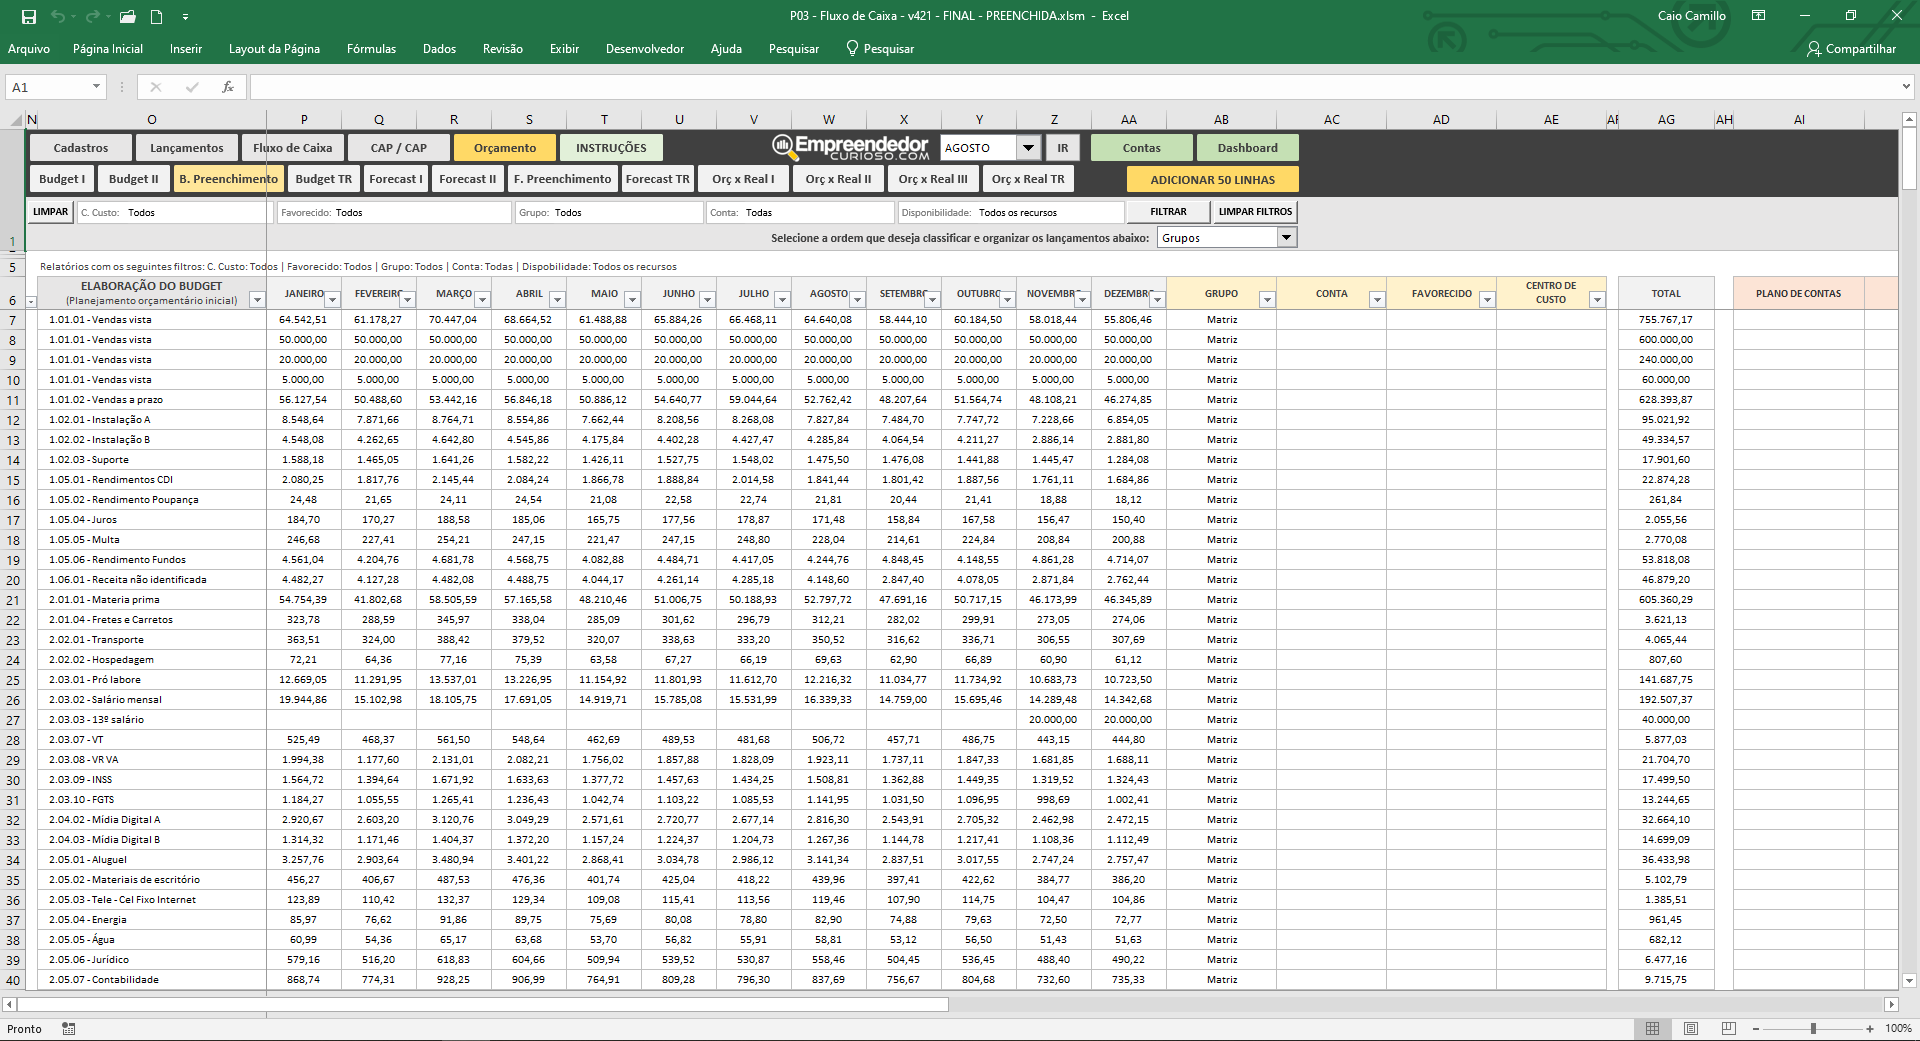
Task: Open the Grupos sort order dropdown
Action: tap(1287, 238)
